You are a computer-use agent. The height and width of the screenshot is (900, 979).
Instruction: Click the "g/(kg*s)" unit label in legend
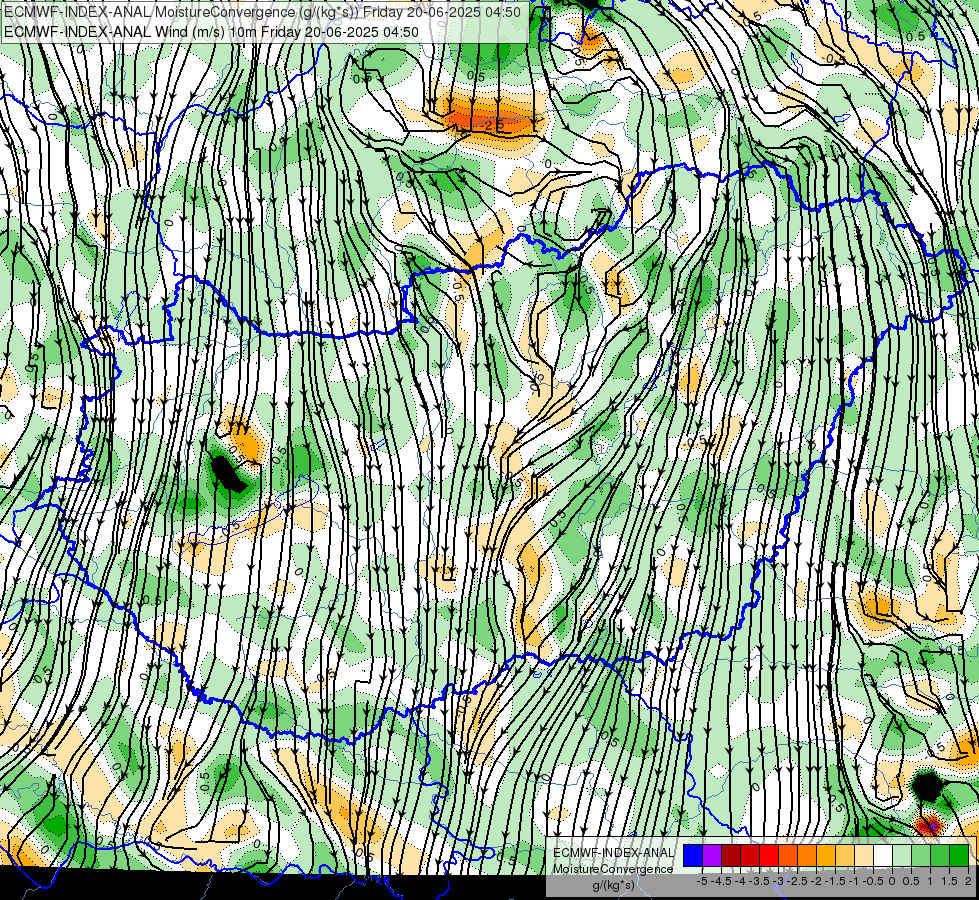pos(613,885)
